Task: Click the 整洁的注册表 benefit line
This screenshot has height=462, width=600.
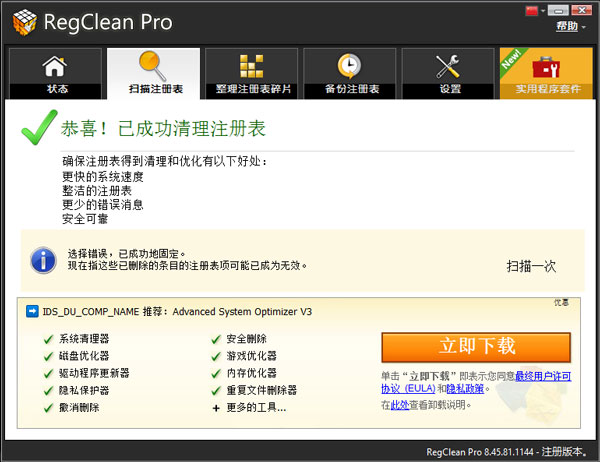Action: pyautogui.click(x=97, y=191)
